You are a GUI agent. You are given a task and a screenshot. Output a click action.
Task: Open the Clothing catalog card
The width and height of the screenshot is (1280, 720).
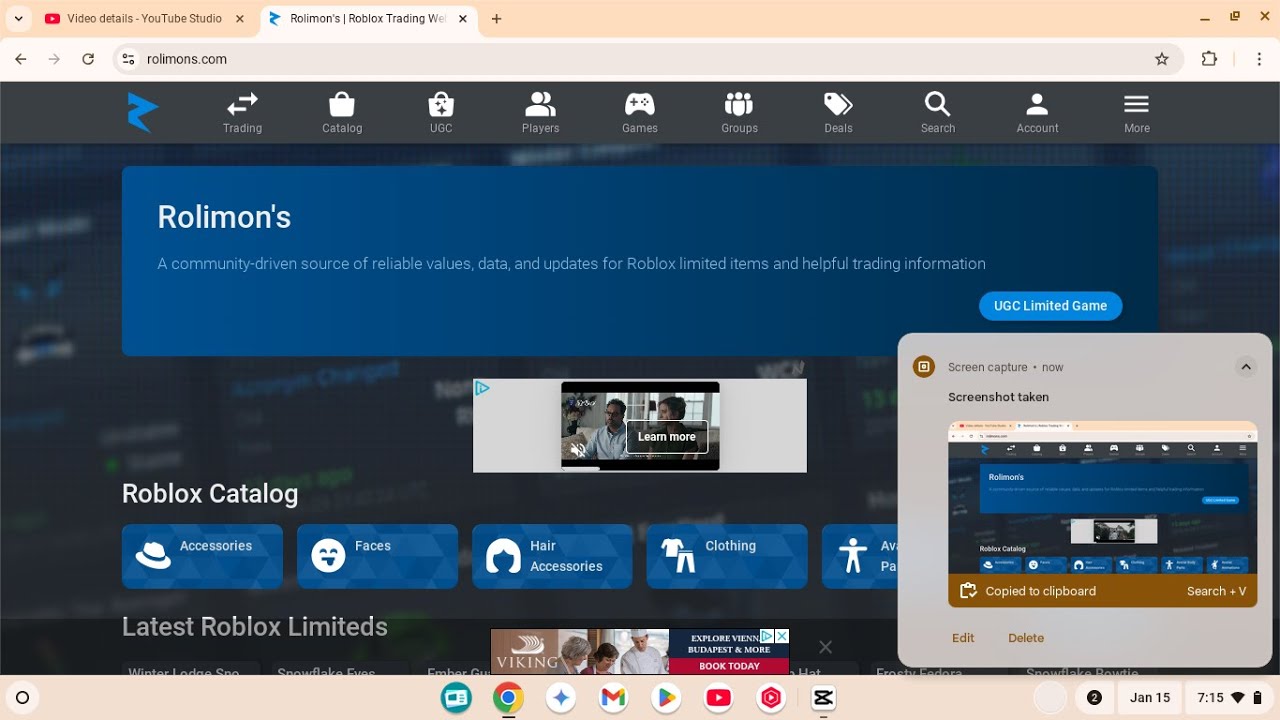click(727, 556)
